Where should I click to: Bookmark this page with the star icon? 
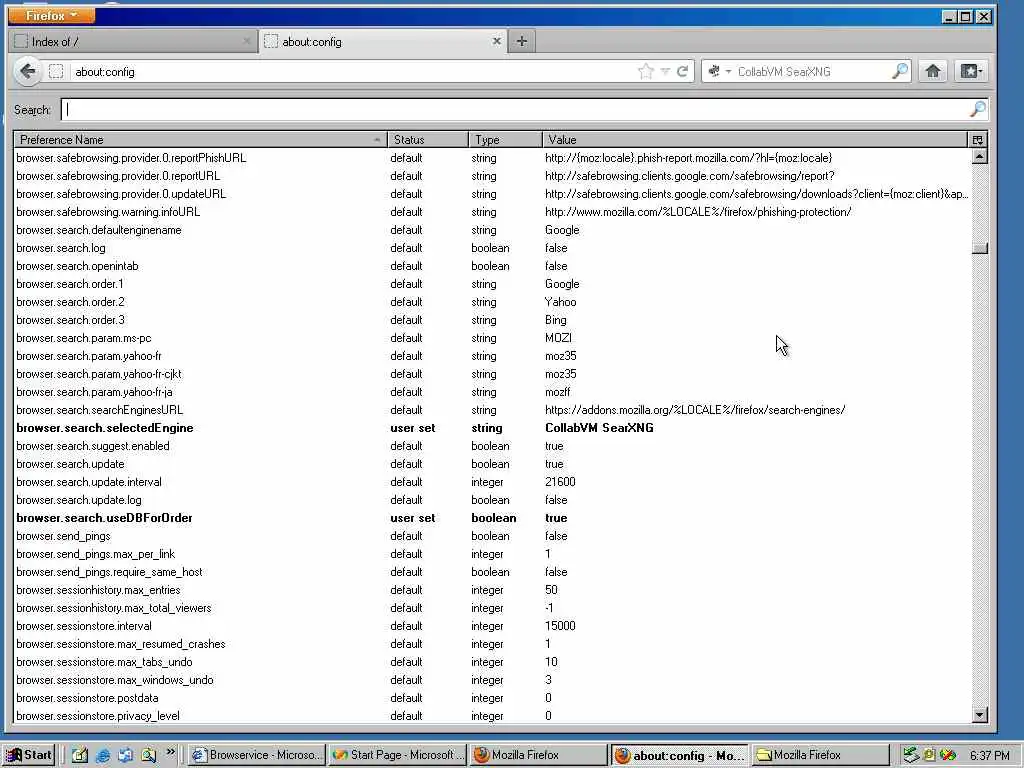pyautogui.click(x=646, y=71)
